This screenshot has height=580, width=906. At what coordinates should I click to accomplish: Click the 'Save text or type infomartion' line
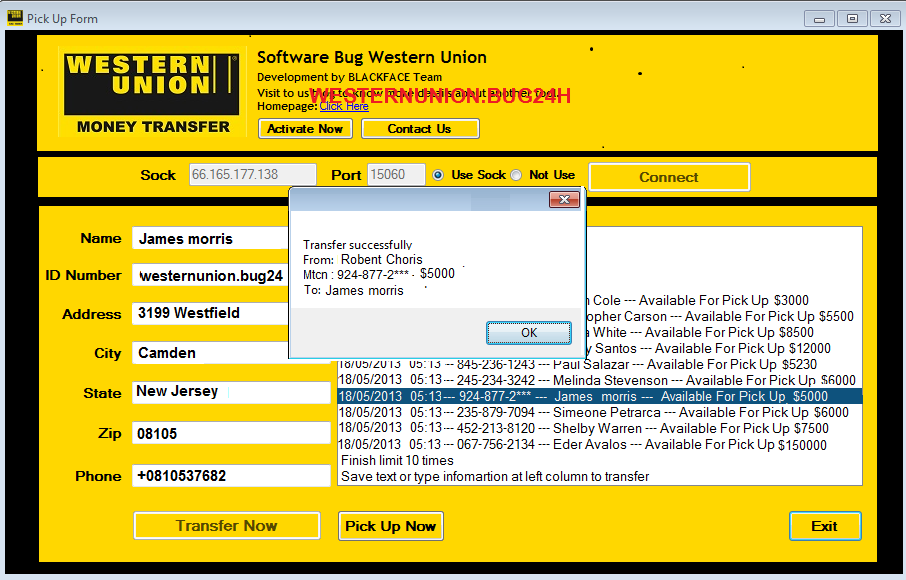(x=495, y=477)
